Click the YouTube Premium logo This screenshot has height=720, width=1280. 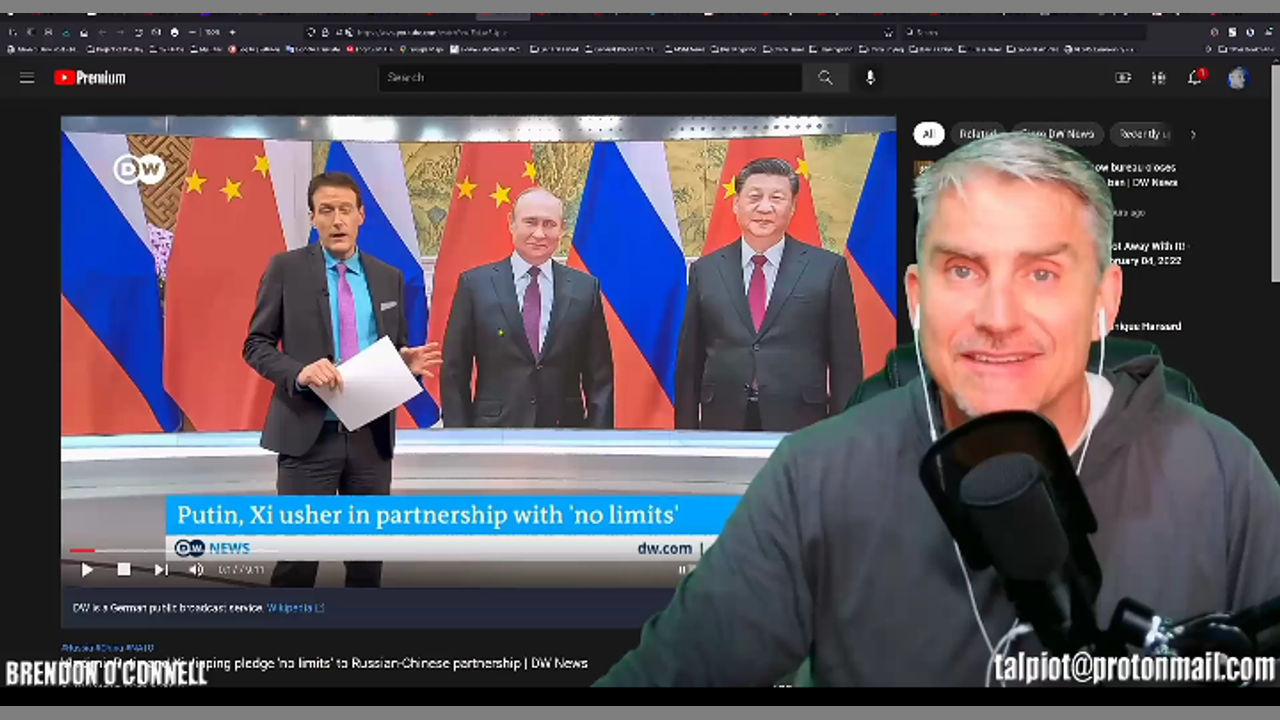tap(90, 78)
